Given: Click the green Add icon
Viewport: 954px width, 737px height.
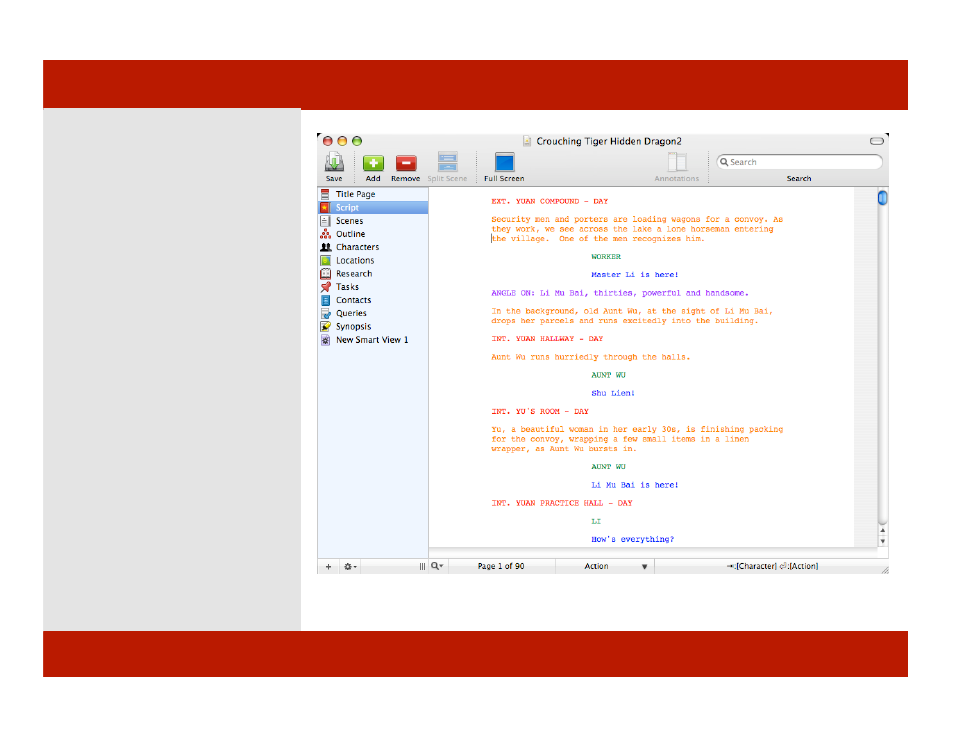Looking at the screenshot, I should tap(373, 163).
